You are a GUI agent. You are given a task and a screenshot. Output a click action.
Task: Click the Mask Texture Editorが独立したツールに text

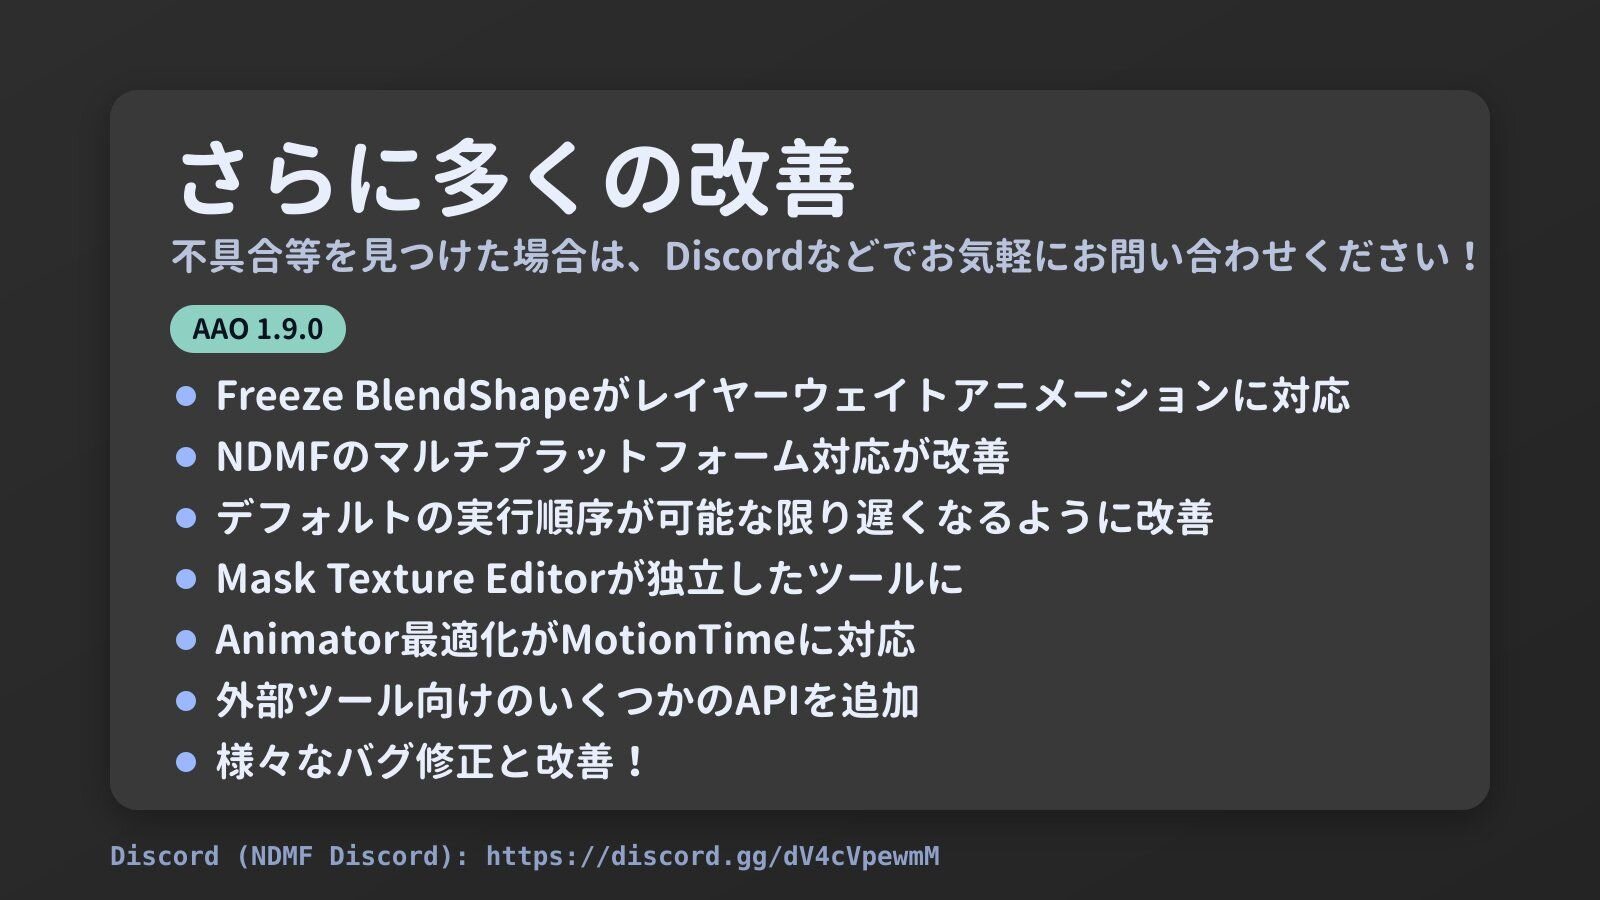(x=589, y=579)
